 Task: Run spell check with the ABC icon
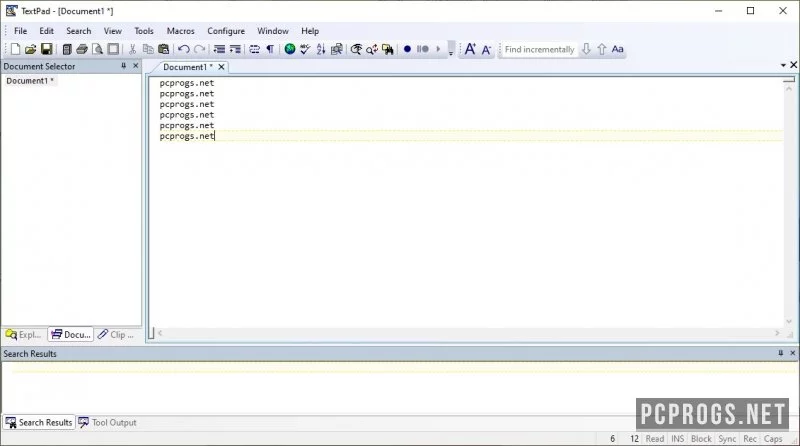click(305, 49)
